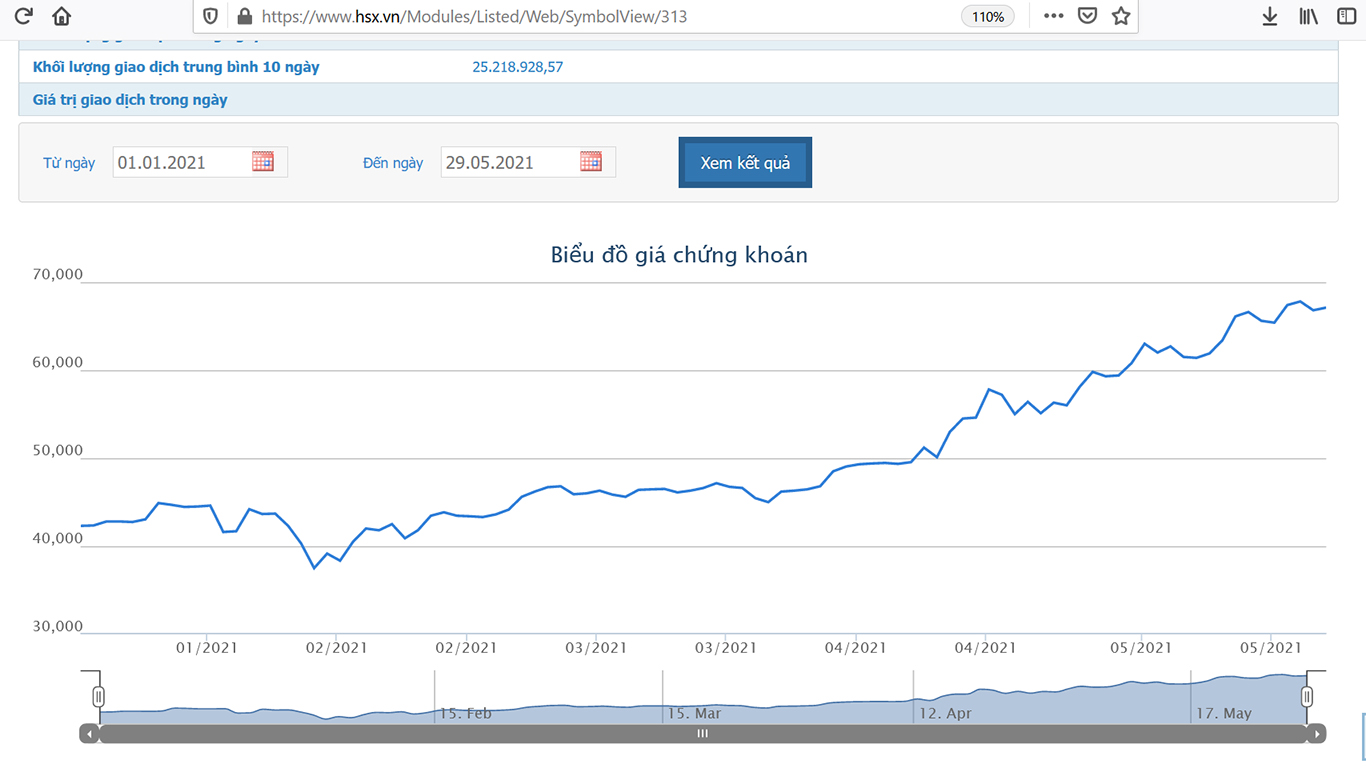Click the Đến ngày date field 29.05.2021
This screenshot has width=1366, height=768.
tap(508, 162)
